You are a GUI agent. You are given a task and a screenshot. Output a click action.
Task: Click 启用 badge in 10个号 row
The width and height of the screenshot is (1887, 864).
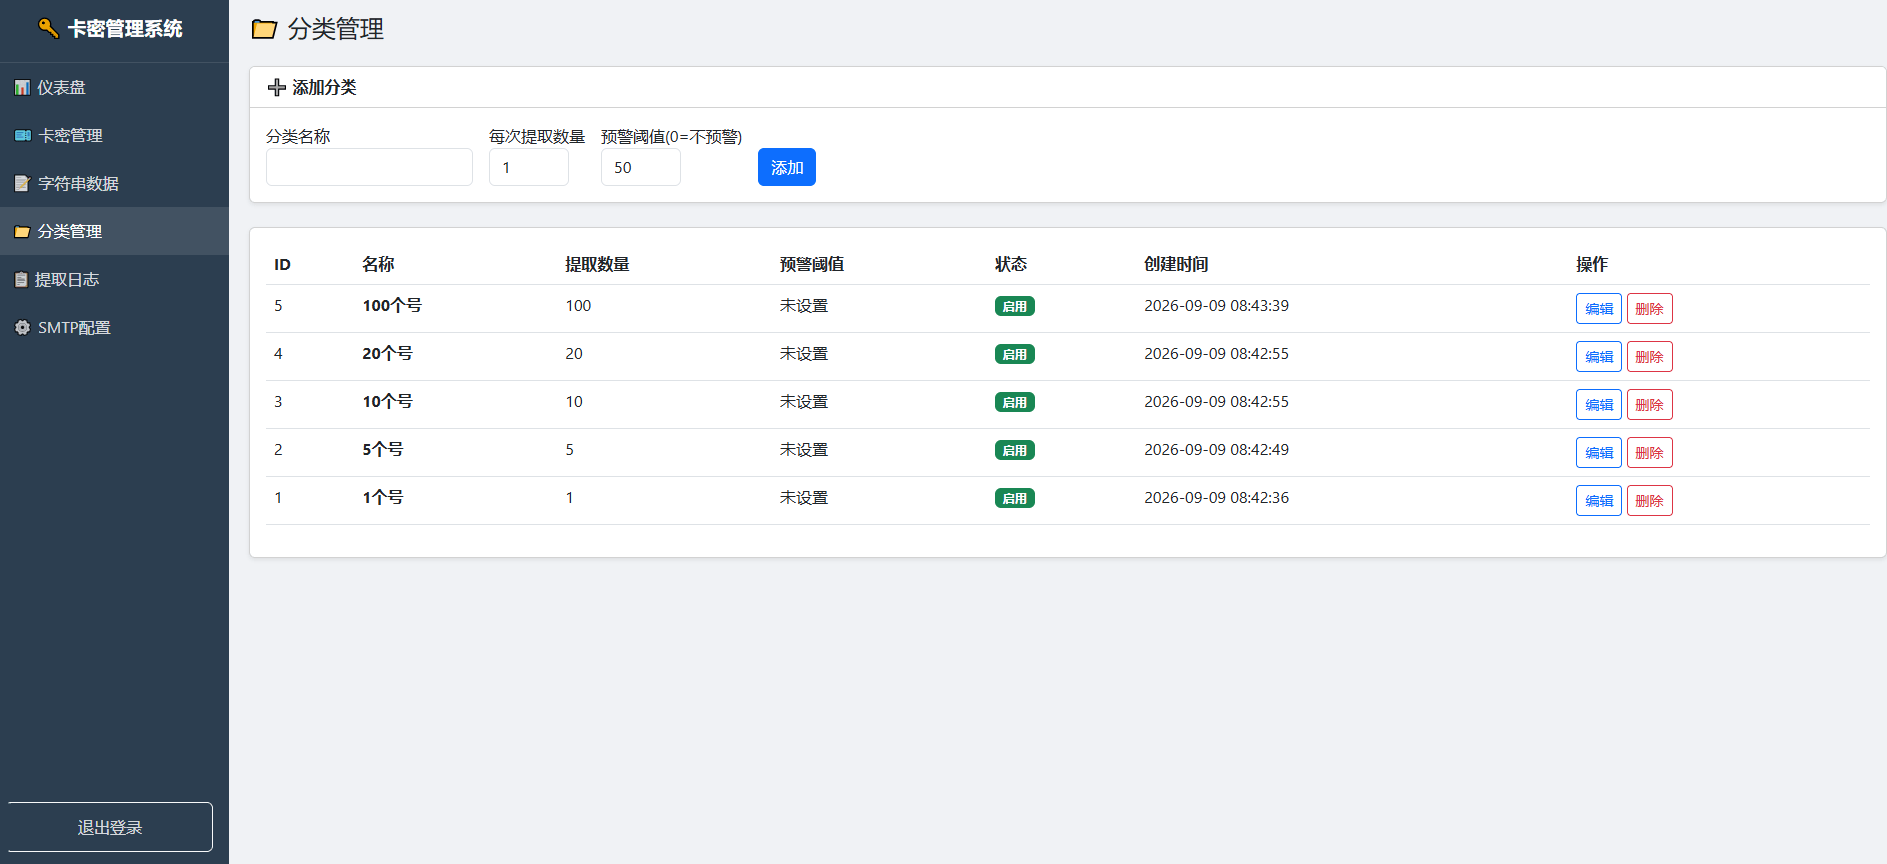coord(1015,402)
